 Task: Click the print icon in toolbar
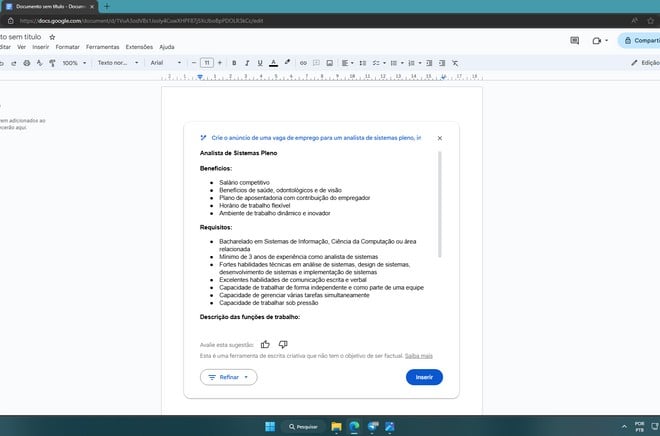coord(27,63)
